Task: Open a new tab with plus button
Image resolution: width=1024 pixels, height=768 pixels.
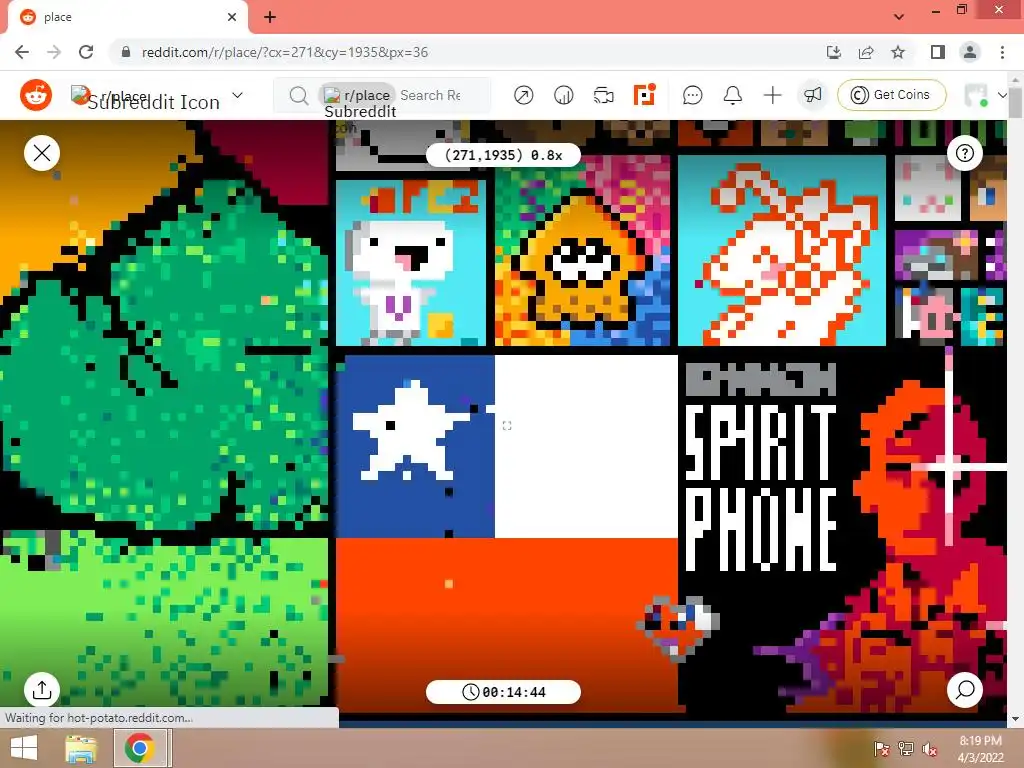Action: click(270, 17)
